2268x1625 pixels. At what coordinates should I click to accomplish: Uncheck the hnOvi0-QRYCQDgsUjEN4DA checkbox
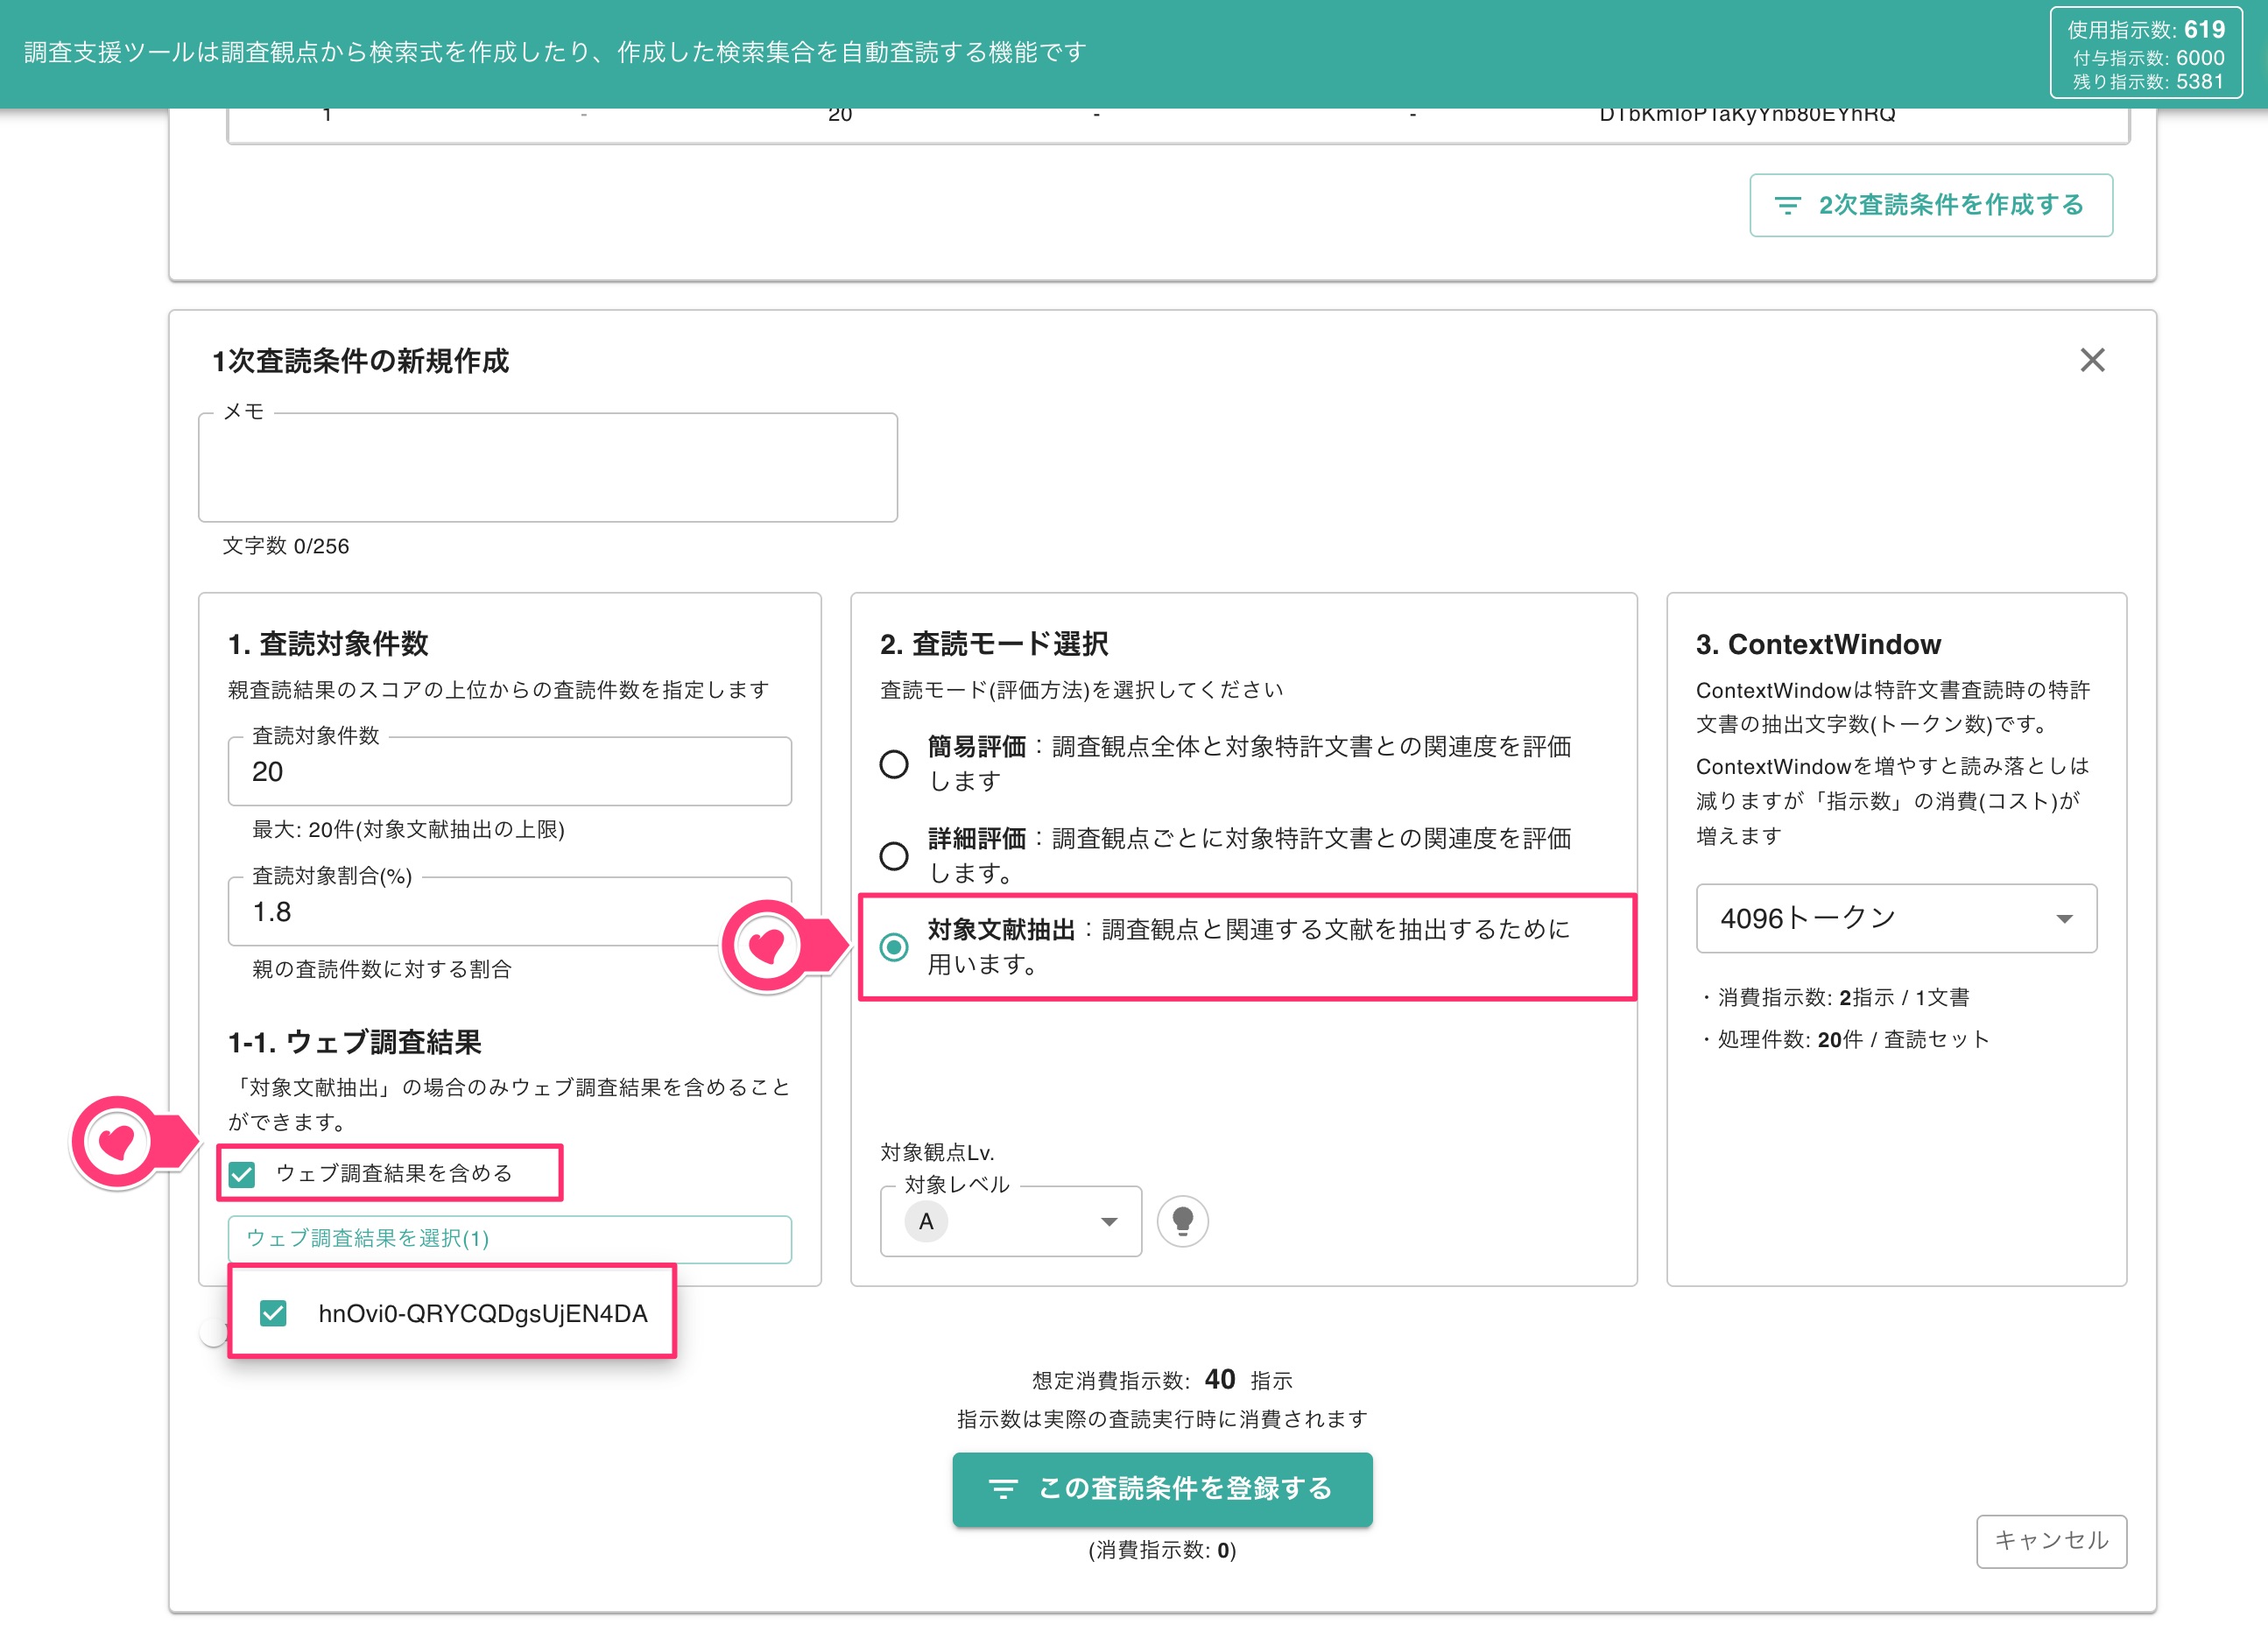(273, 1313)
